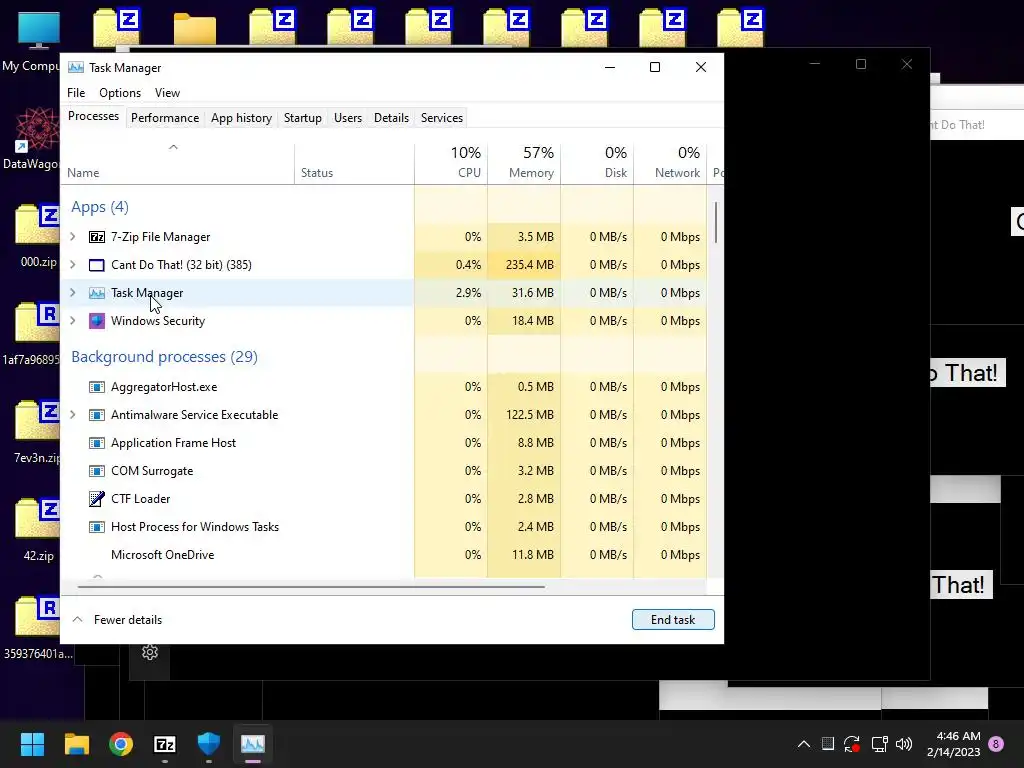The width and height of the screenshot is (1024, 768).
Task: Click the Cant Do That! process icon
Action: [x=97, y=265]
